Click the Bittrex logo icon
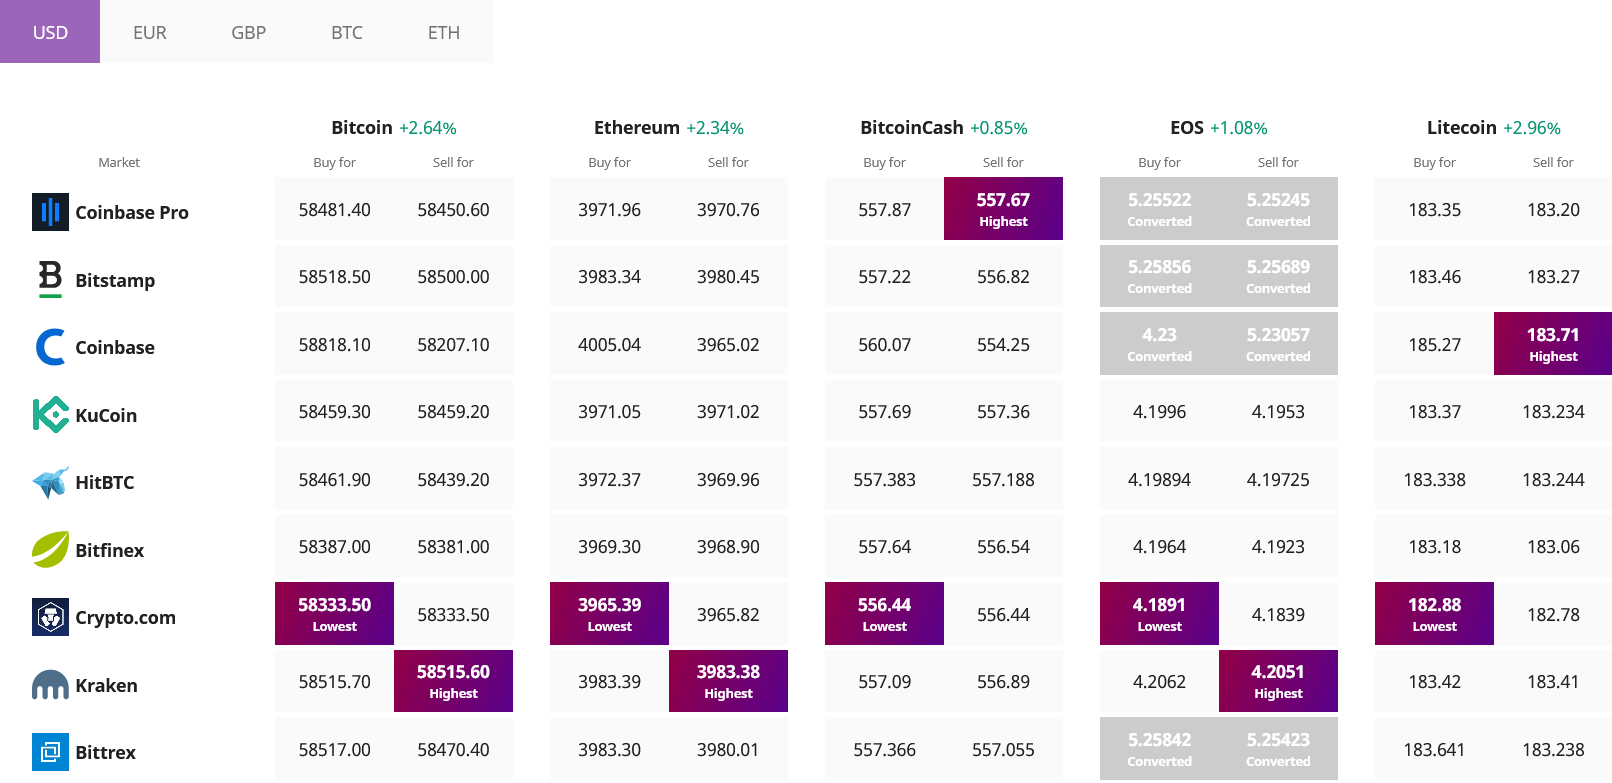The image size is (1612, 783). (x=50, y=752)
